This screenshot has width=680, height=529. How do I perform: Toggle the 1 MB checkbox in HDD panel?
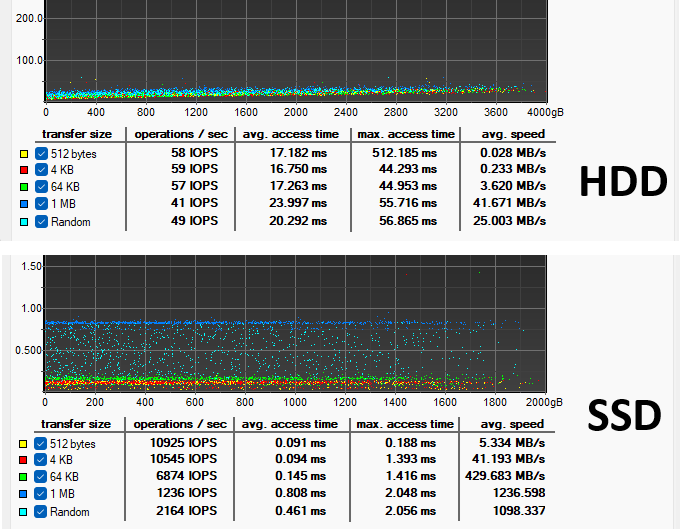tap(41, 203)
